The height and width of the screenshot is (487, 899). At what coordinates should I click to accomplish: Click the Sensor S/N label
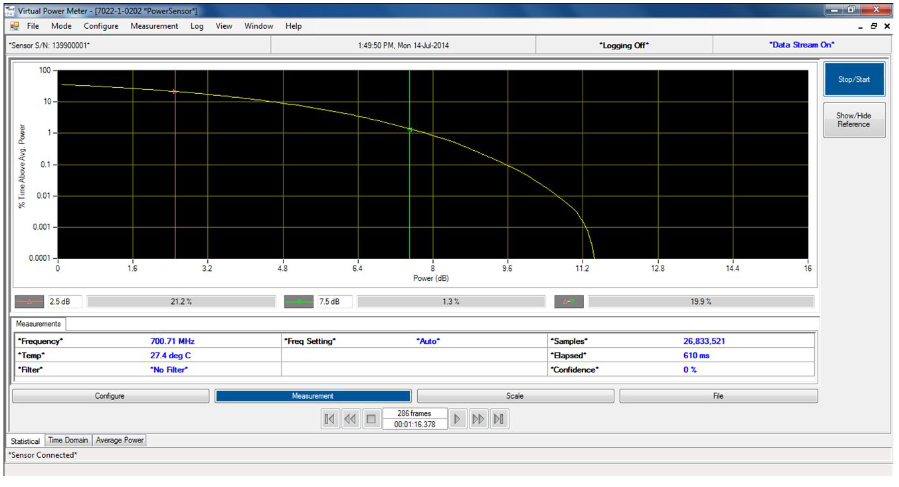49,45
